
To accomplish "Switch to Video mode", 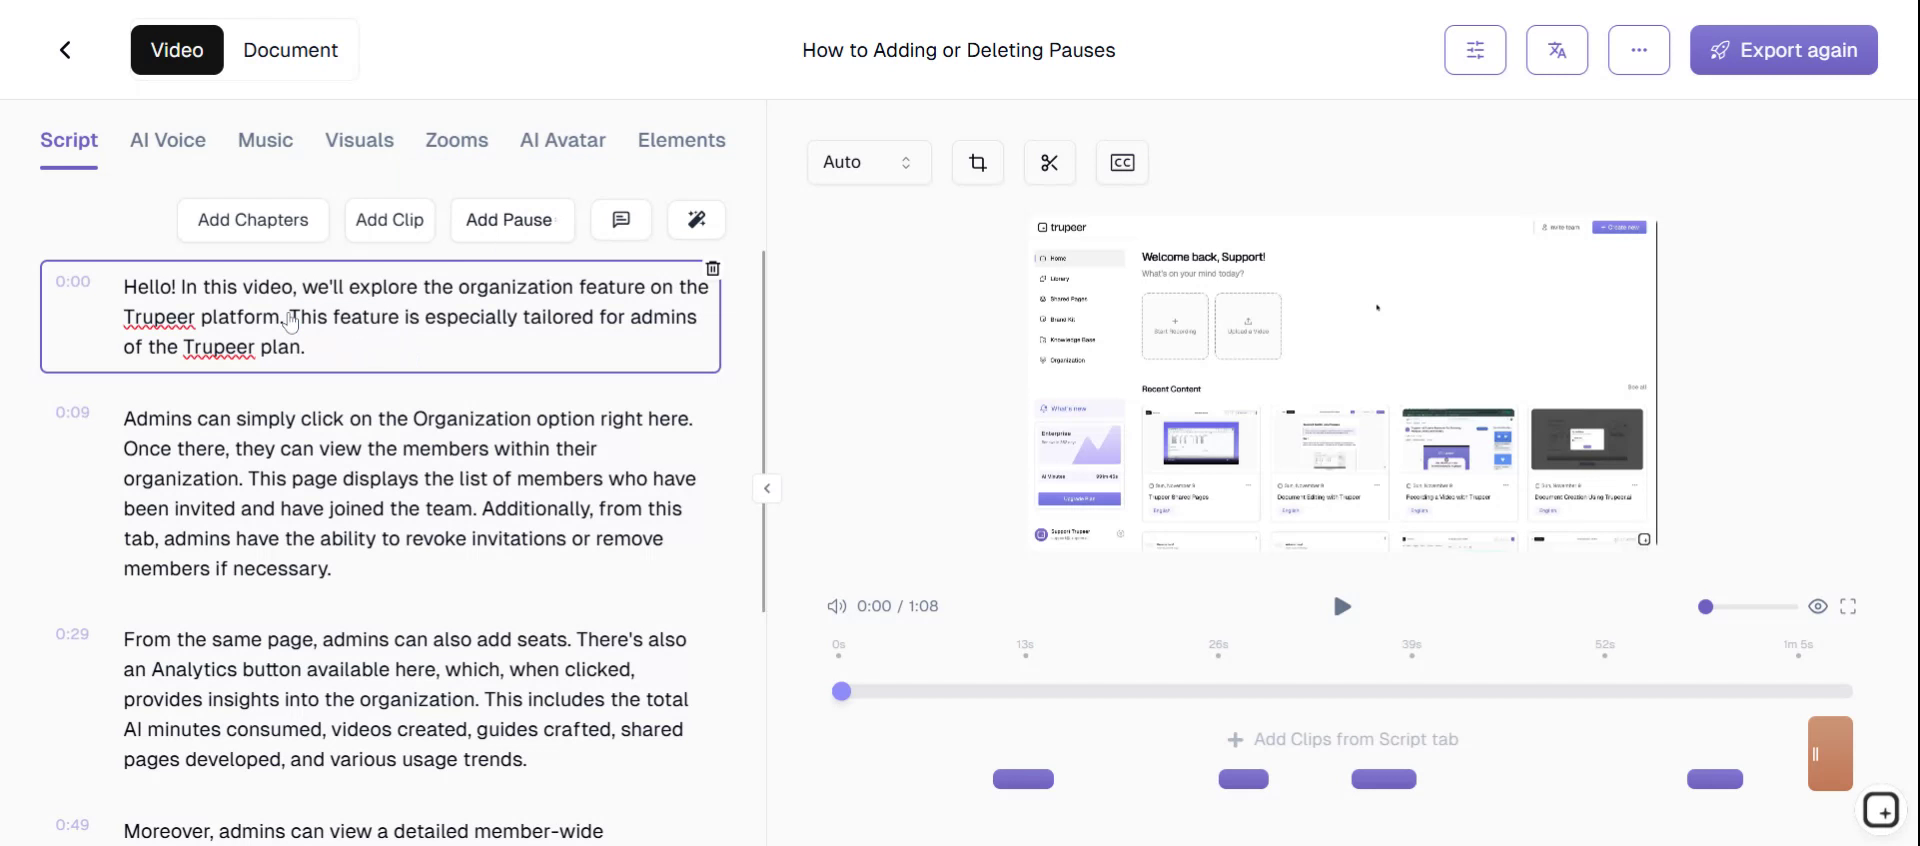I will (177, 50).
